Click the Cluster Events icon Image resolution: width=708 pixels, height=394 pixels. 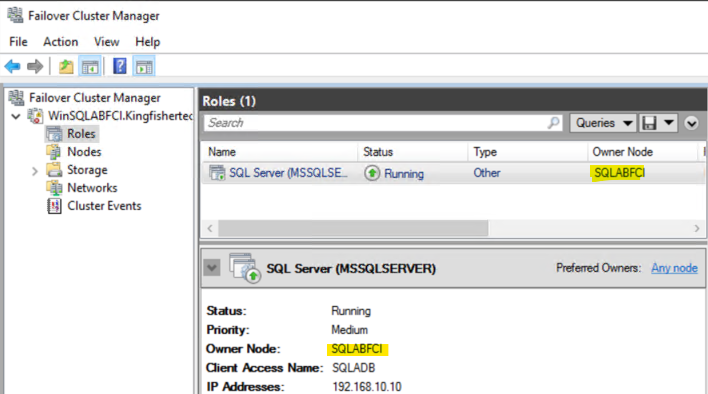pos(54,206)
